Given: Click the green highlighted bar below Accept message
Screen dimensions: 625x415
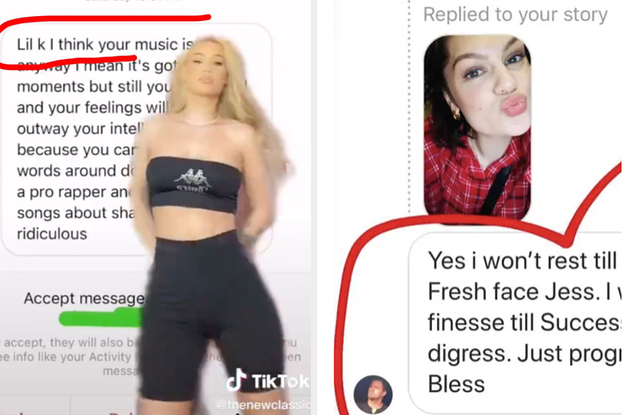Looking at the screenshot, I should click(101, 318).
